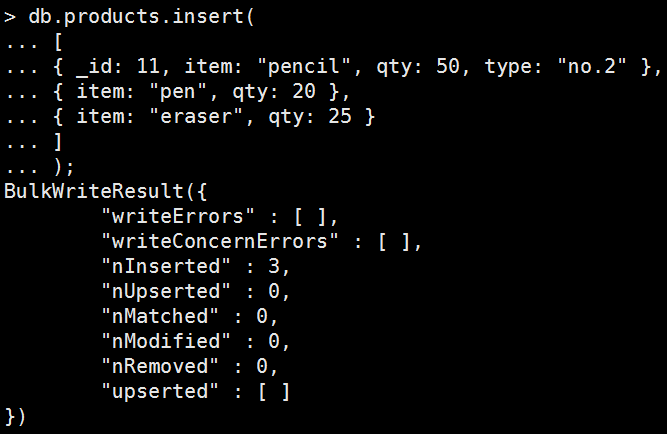Click the "writeErrors" key
This screenshot has width=667, height=434.
(178, 217)
